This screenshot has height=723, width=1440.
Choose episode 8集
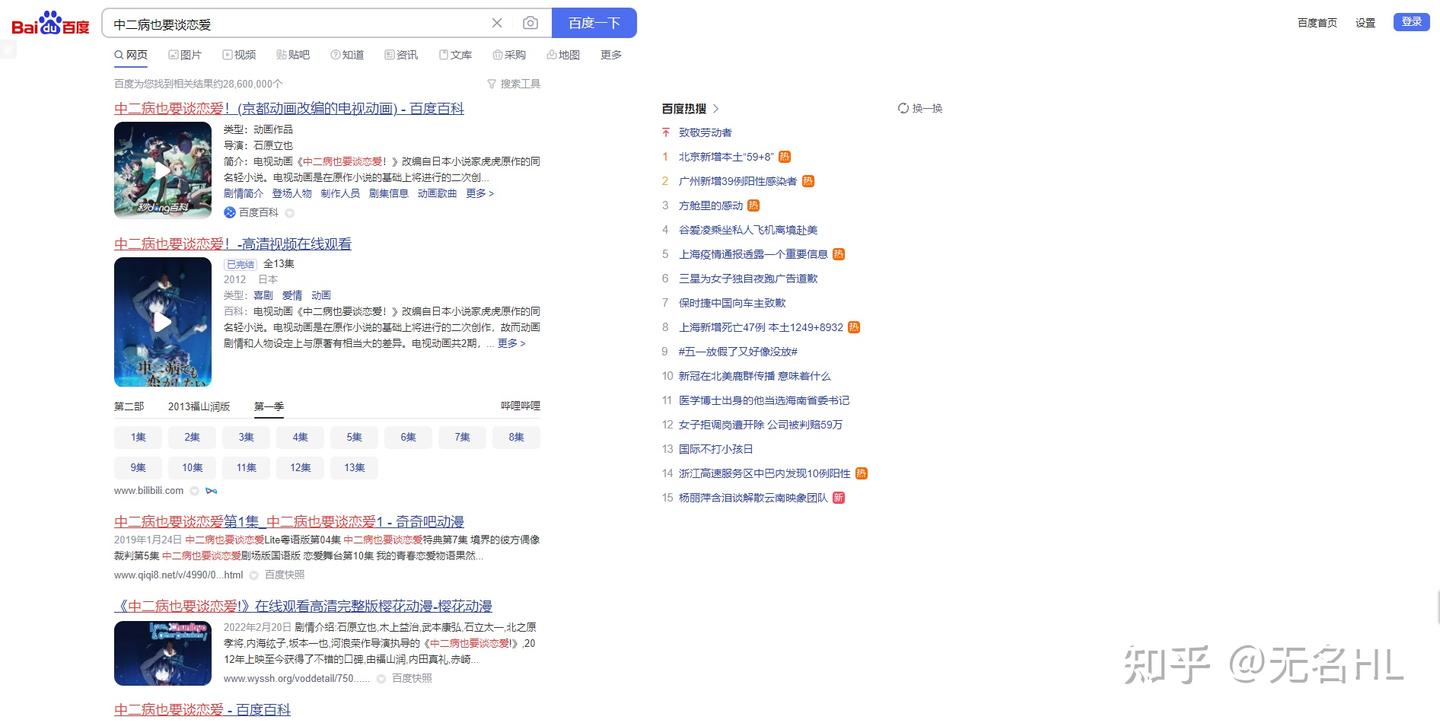516,437
